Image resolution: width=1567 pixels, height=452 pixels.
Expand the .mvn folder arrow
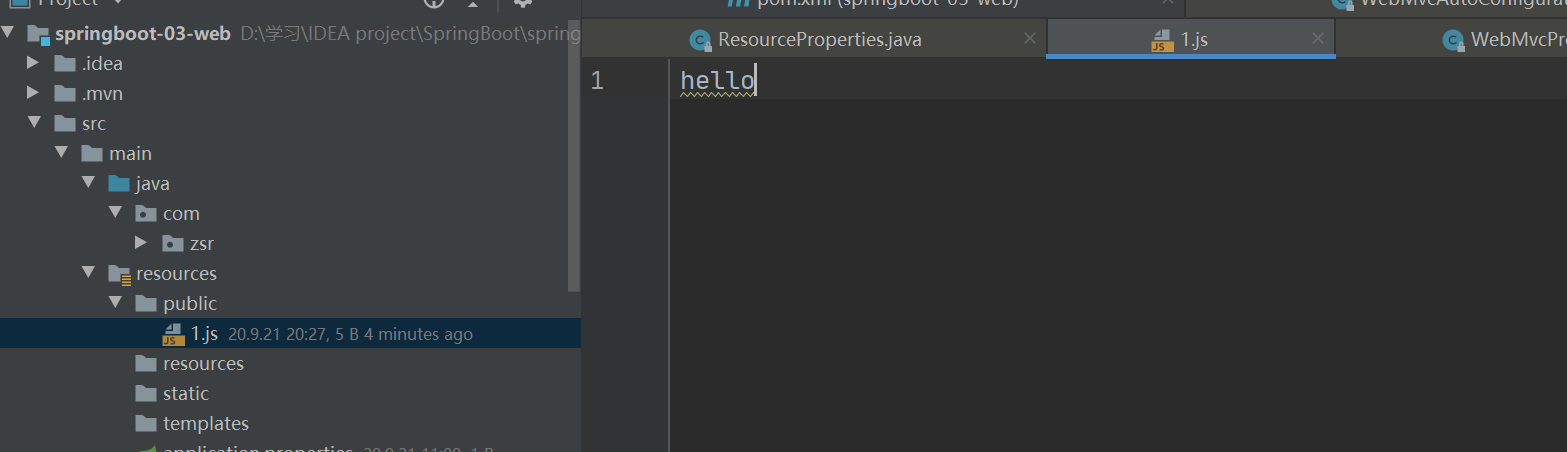[34, 93]
